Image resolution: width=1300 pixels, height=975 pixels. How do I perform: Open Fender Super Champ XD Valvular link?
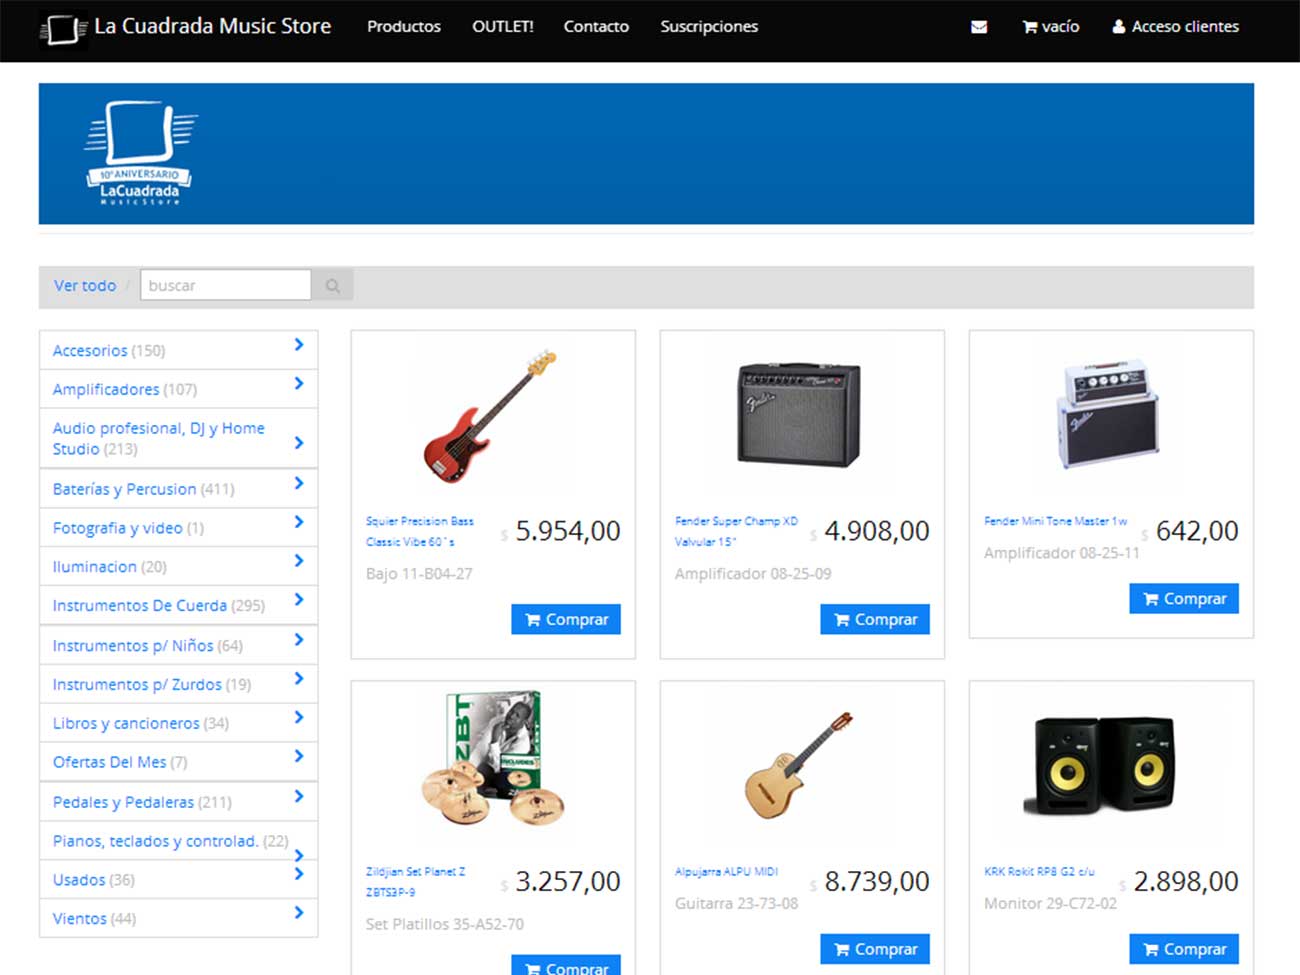737,531
